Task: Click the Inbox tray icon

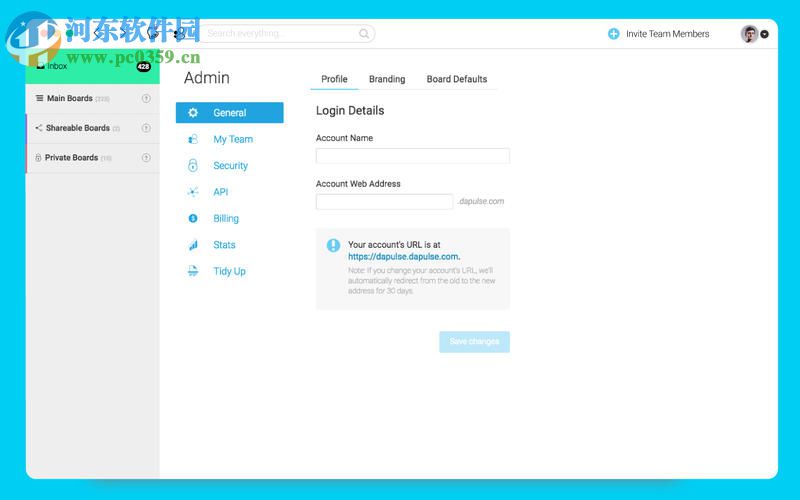Action: (40, 66)
